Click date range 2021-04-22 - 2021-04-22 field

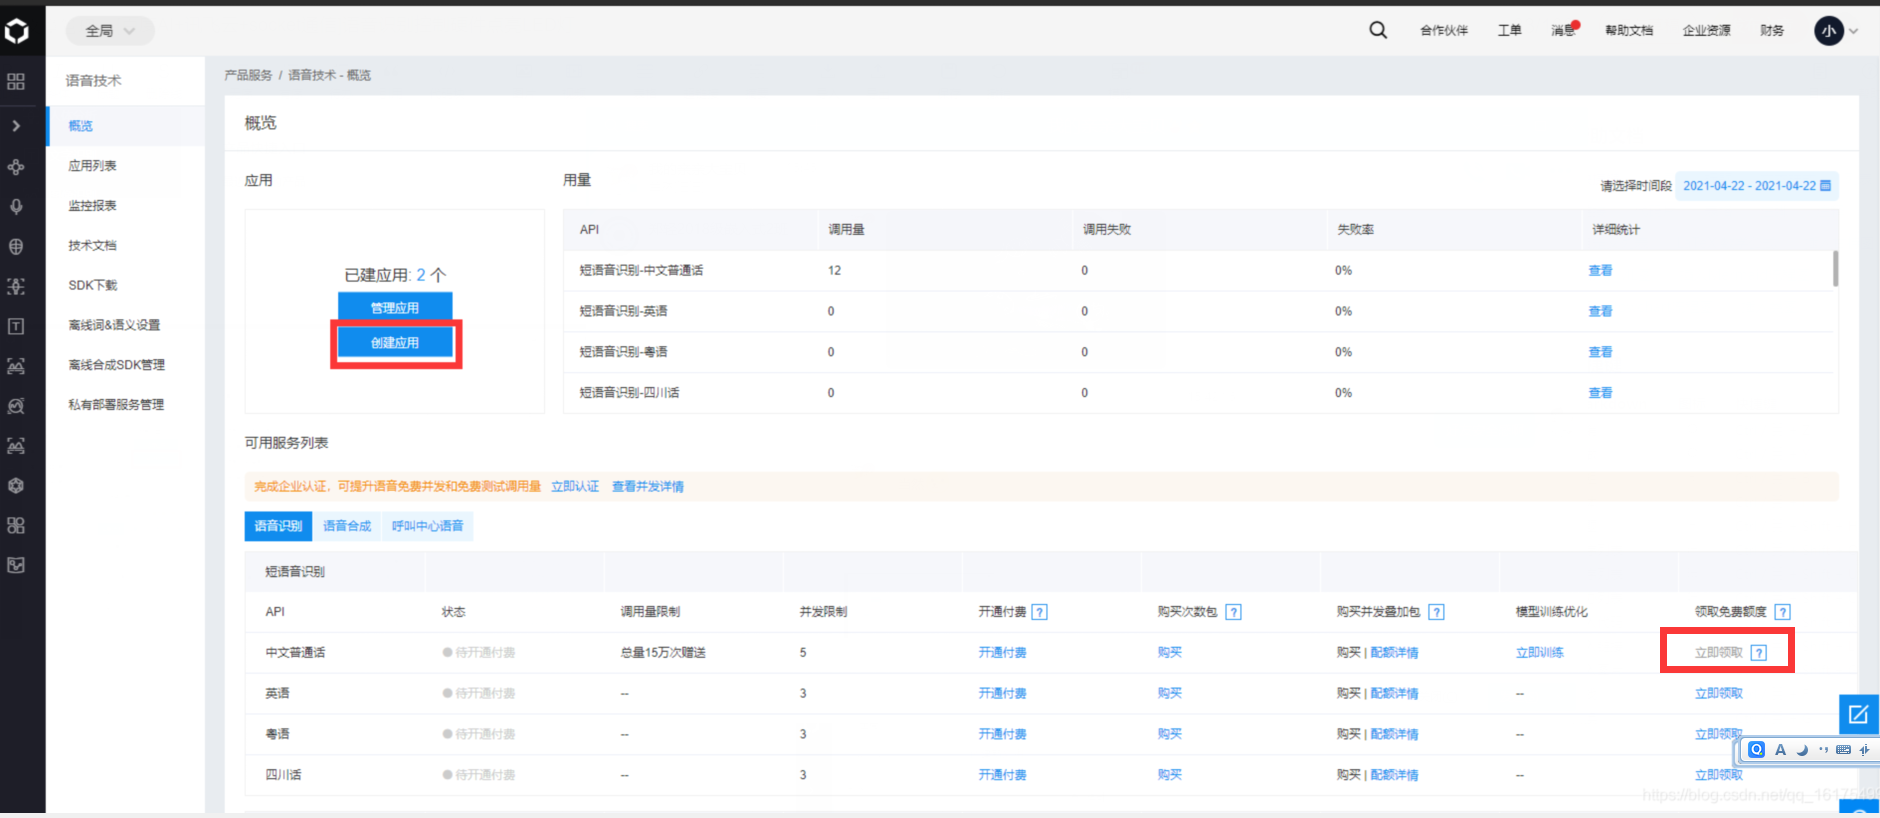tap(1756, 186)
